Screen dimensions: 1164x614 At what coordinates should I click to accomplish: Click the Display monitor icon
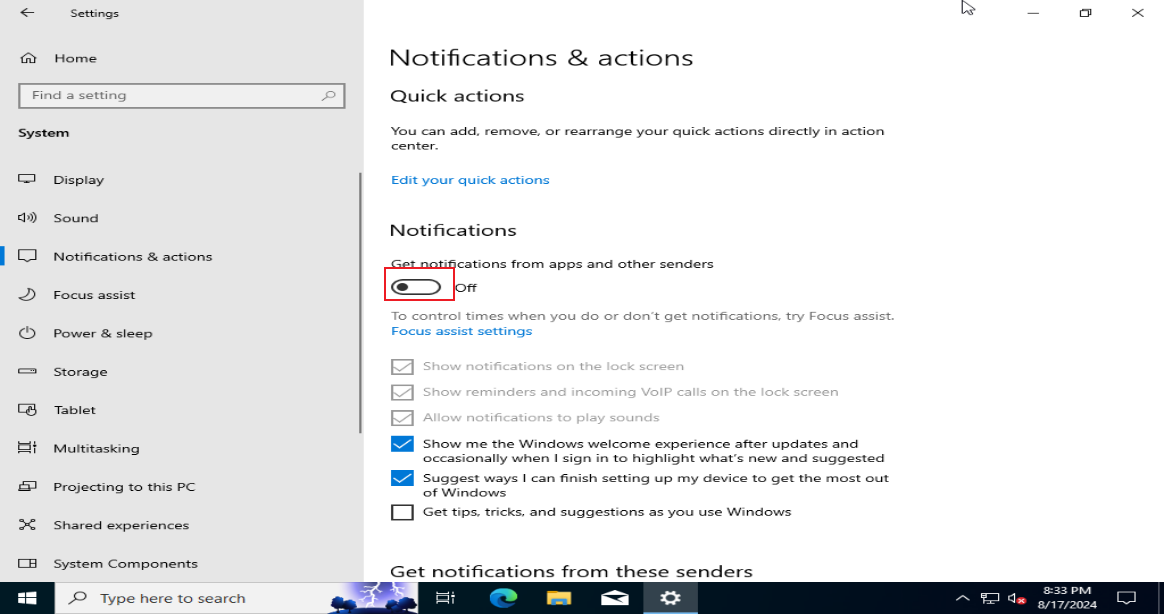tap(27, 179)
